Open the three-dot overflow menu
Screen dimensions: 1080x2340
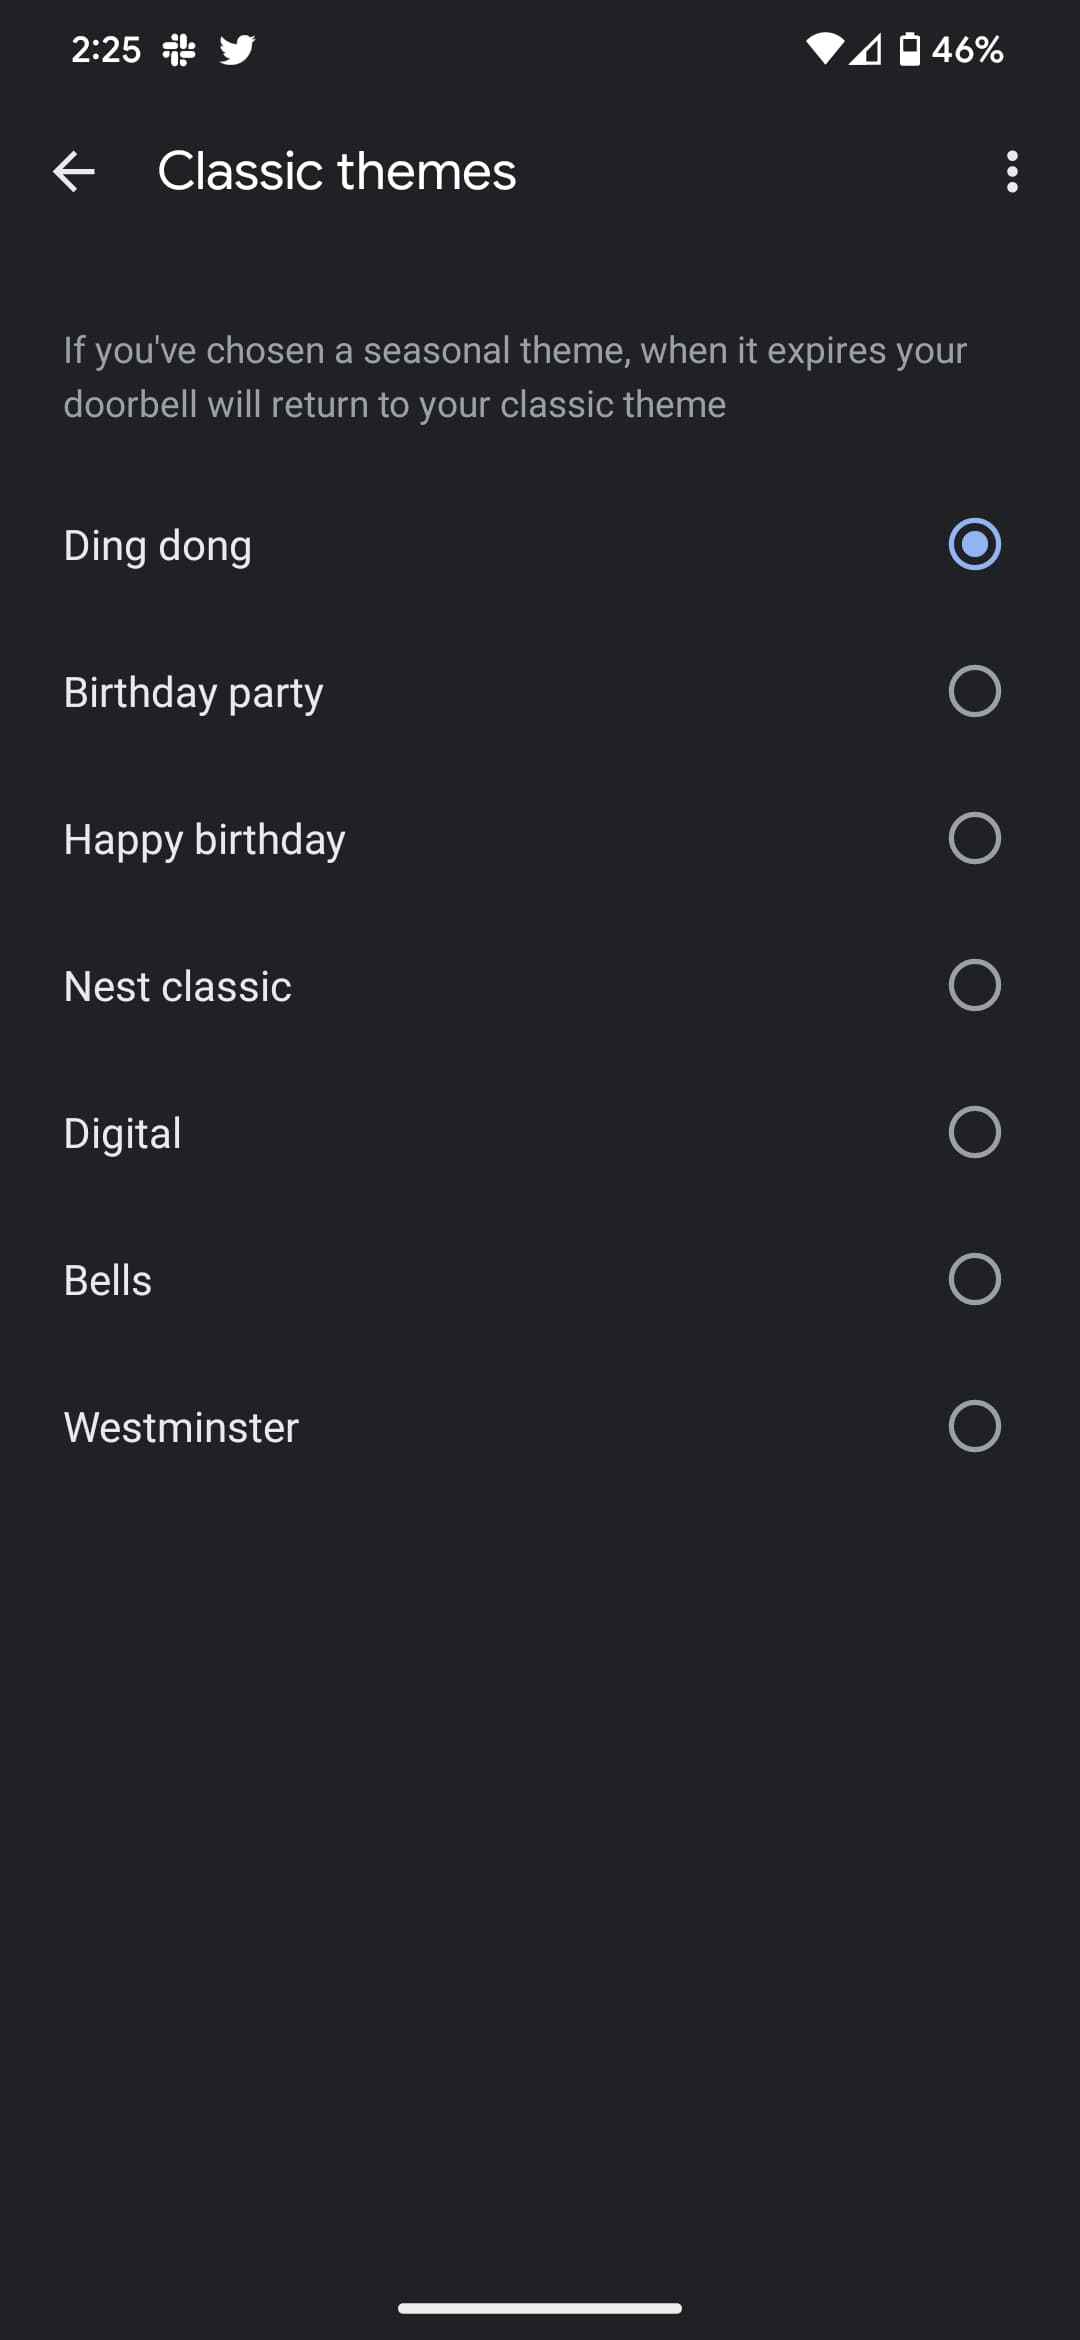click(x=1012, y=172)
